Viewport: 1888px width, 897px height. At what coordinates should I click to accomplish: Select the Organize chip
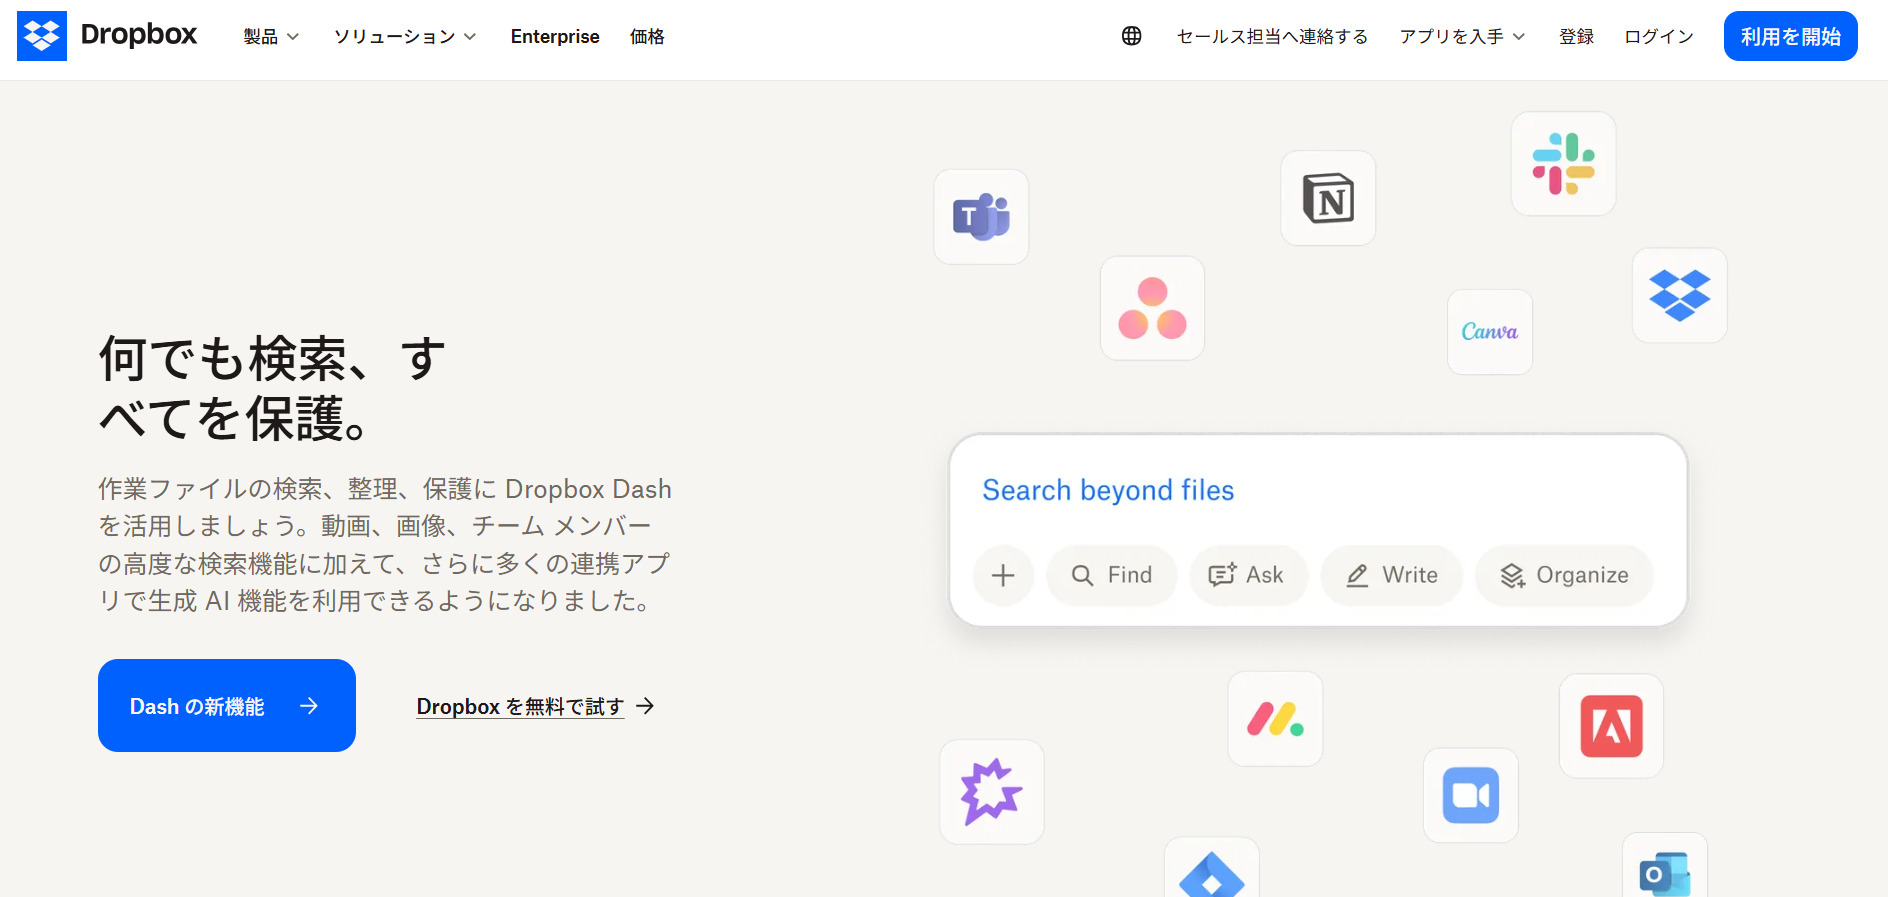[x=1564, y=575]
